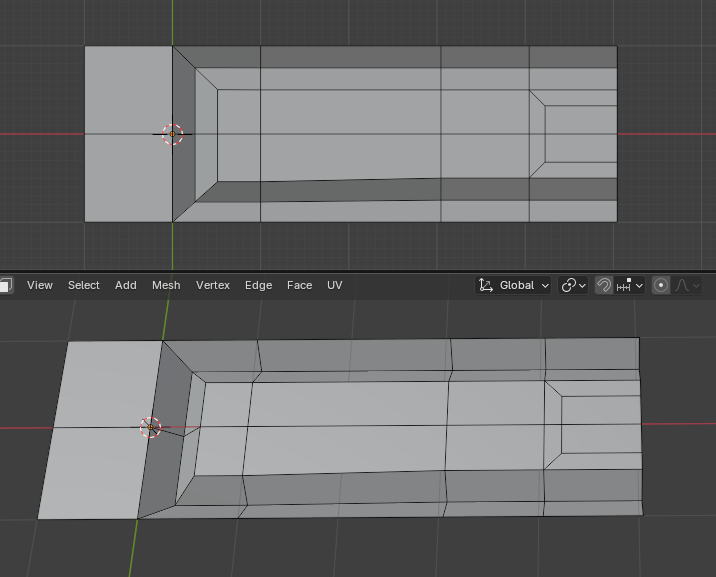Open the Select menu

[84, 285]
